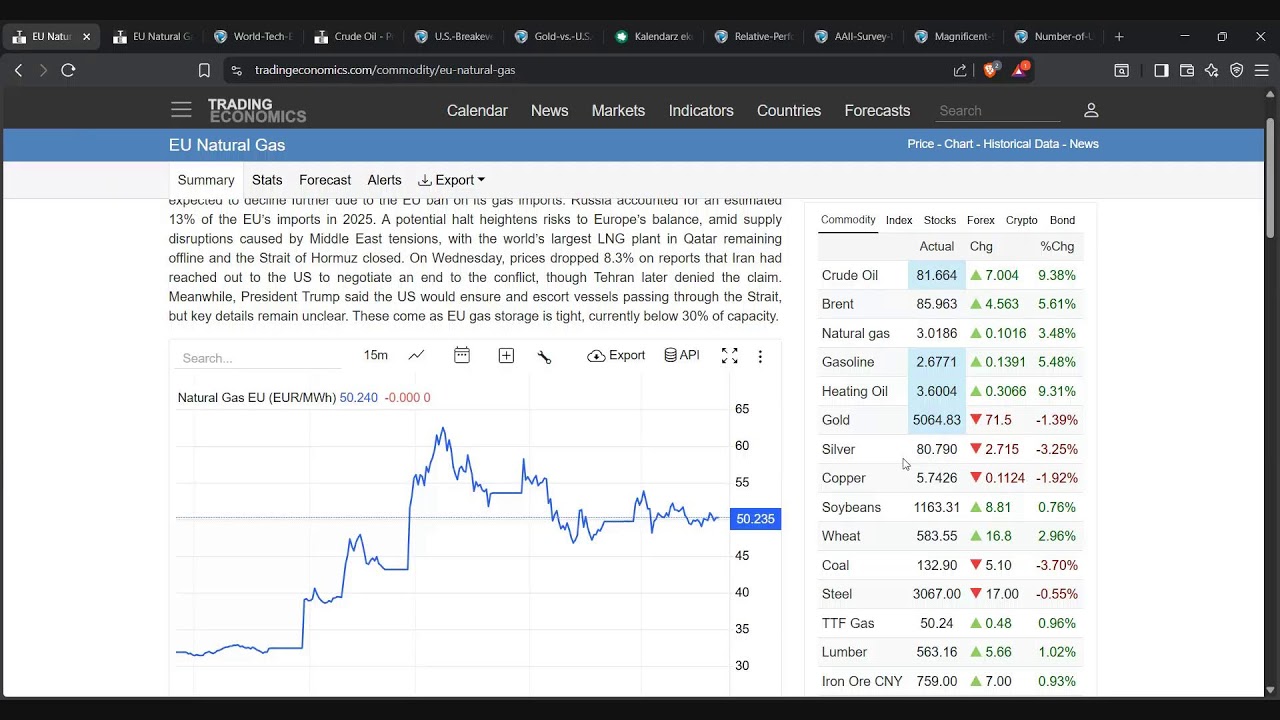Switch to Crude Oil browser tab
1280x720 pixels.
353,36
